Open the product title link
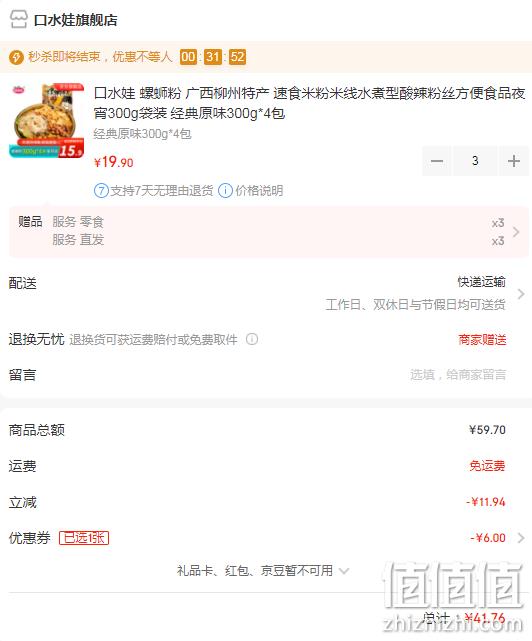This screenshot has width=532, height=641. pos(310,103)
